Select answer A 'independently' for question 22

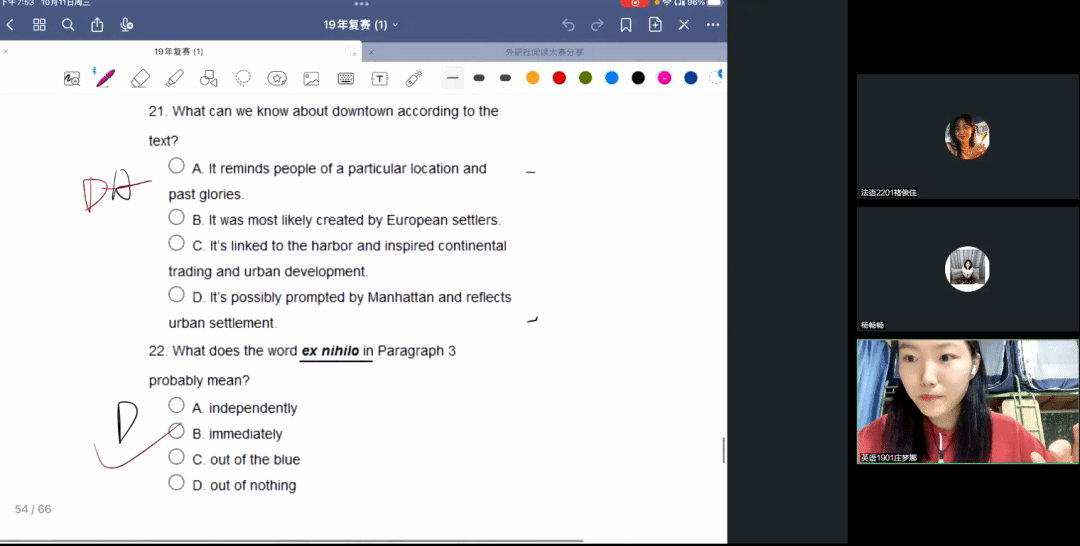(177, 405)
